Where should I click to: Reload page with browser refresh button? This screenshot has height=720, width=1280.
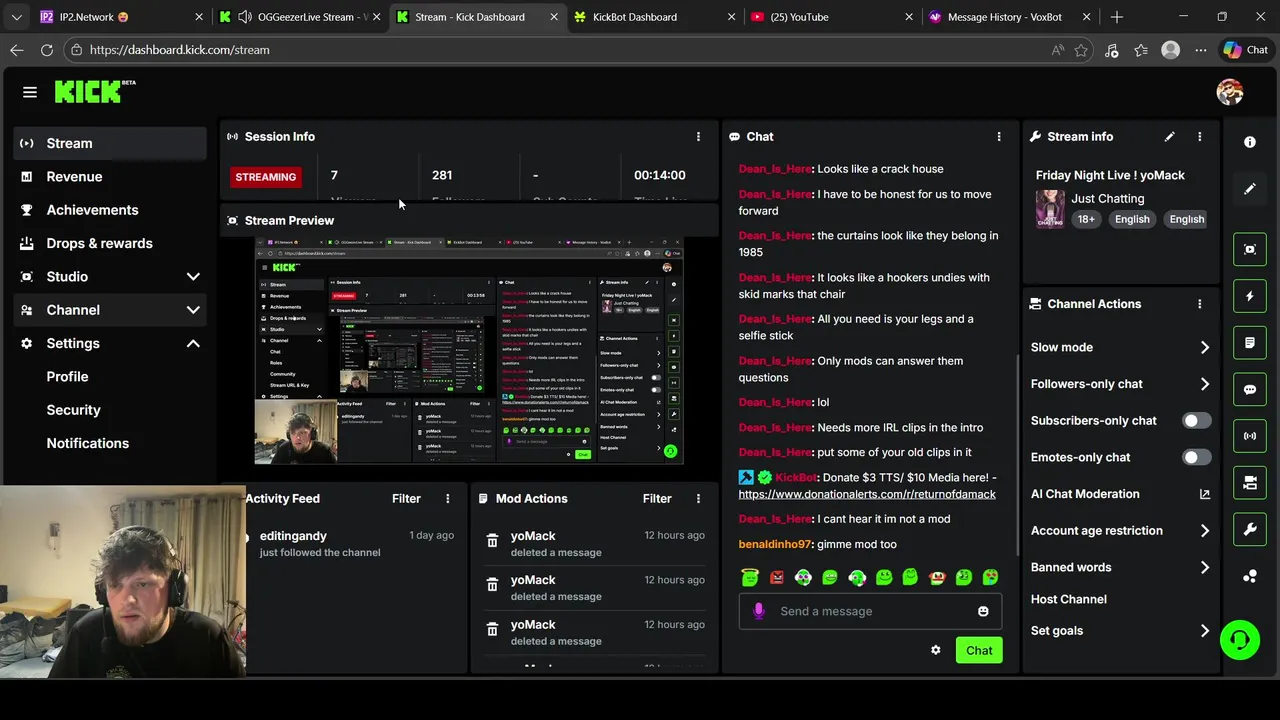(47, 50)
